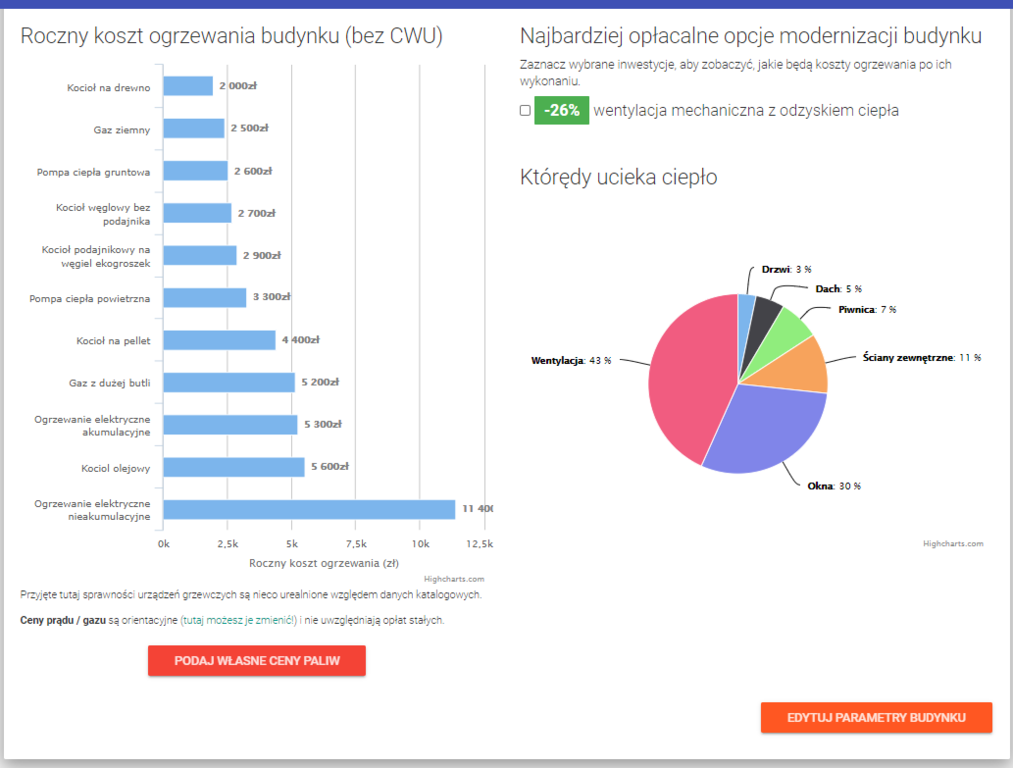Click the green -26% savings badge
This screenshot has width=1013, height=768.
pos(561,111)
